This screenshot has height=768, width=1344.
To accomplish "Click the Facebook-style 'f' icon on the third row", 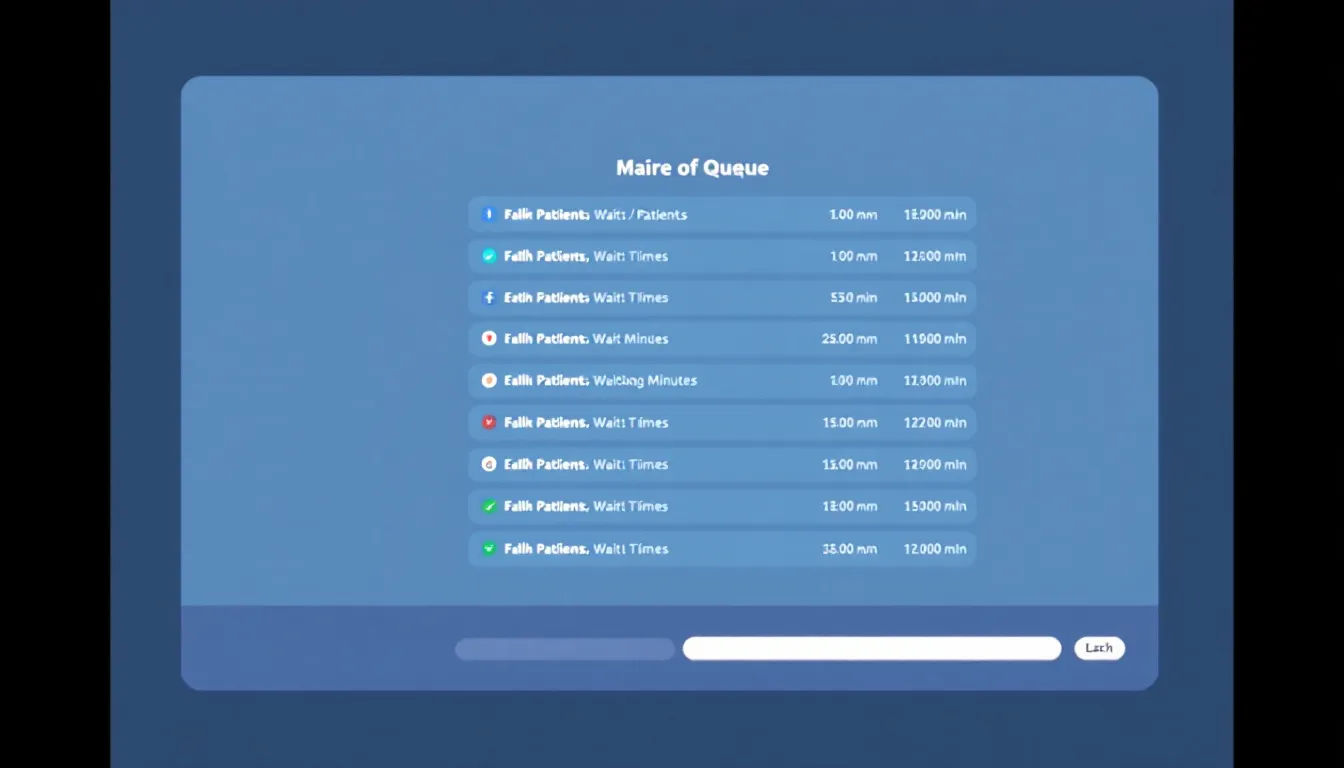I will coord(489,297).
